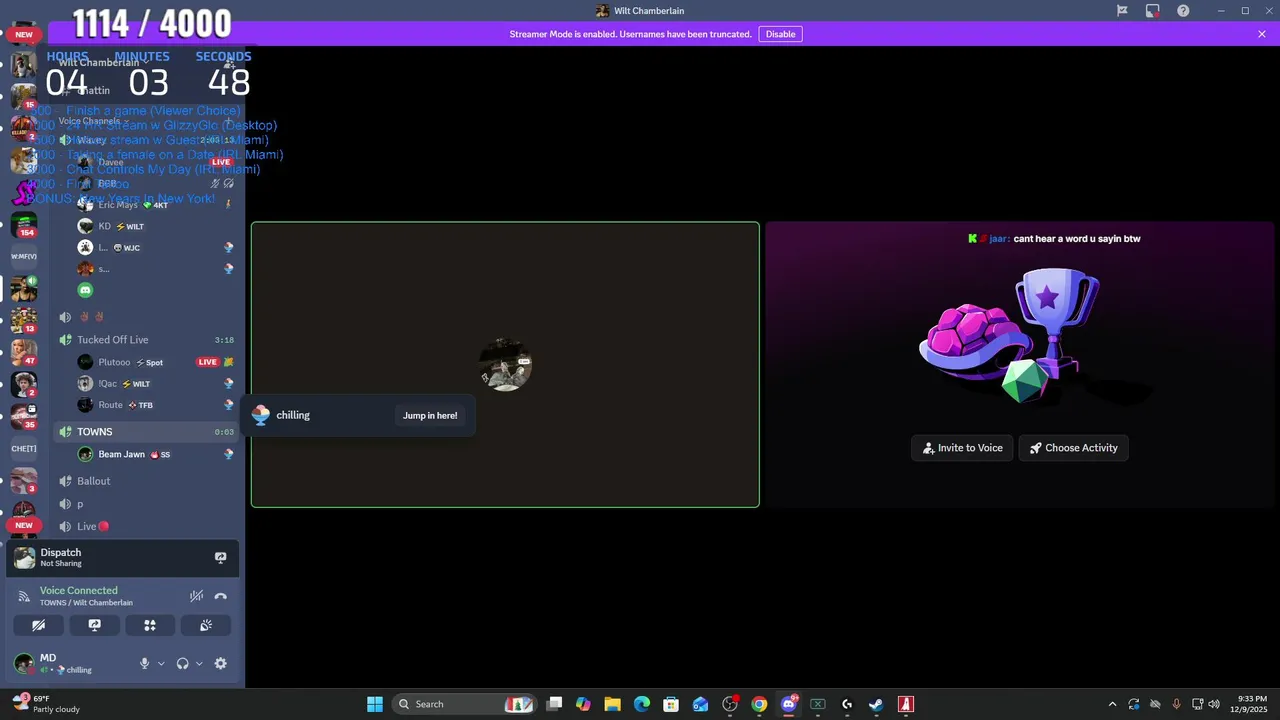The image size is (1280, 720).
Task: Open the Activities launcher button
Action: tap(150, 625)
